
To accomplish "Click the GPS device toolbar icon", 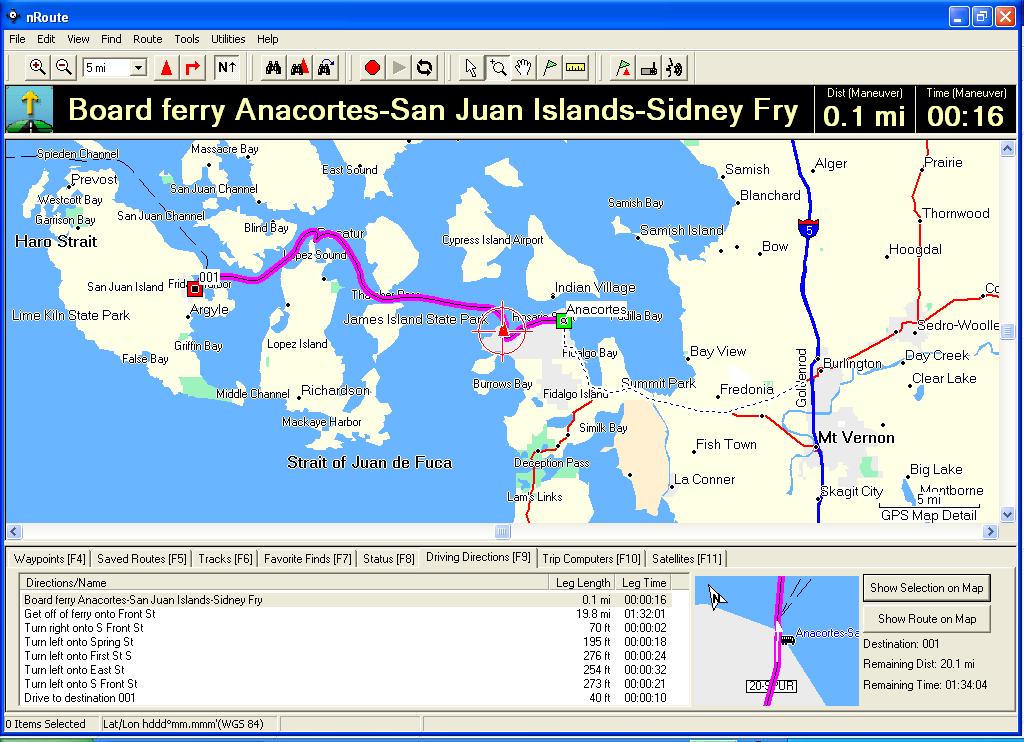I will (x=648, y=67).
